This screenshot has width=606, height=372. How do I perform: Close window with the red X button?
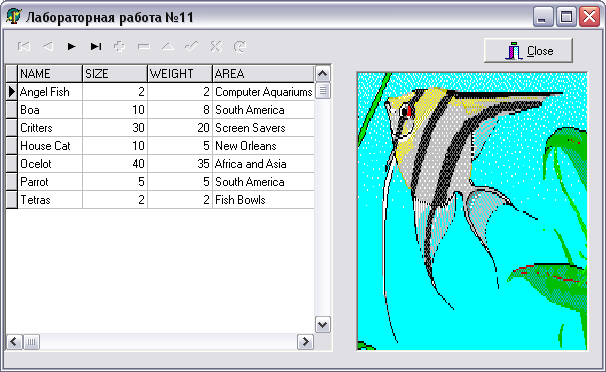[589, 17]
